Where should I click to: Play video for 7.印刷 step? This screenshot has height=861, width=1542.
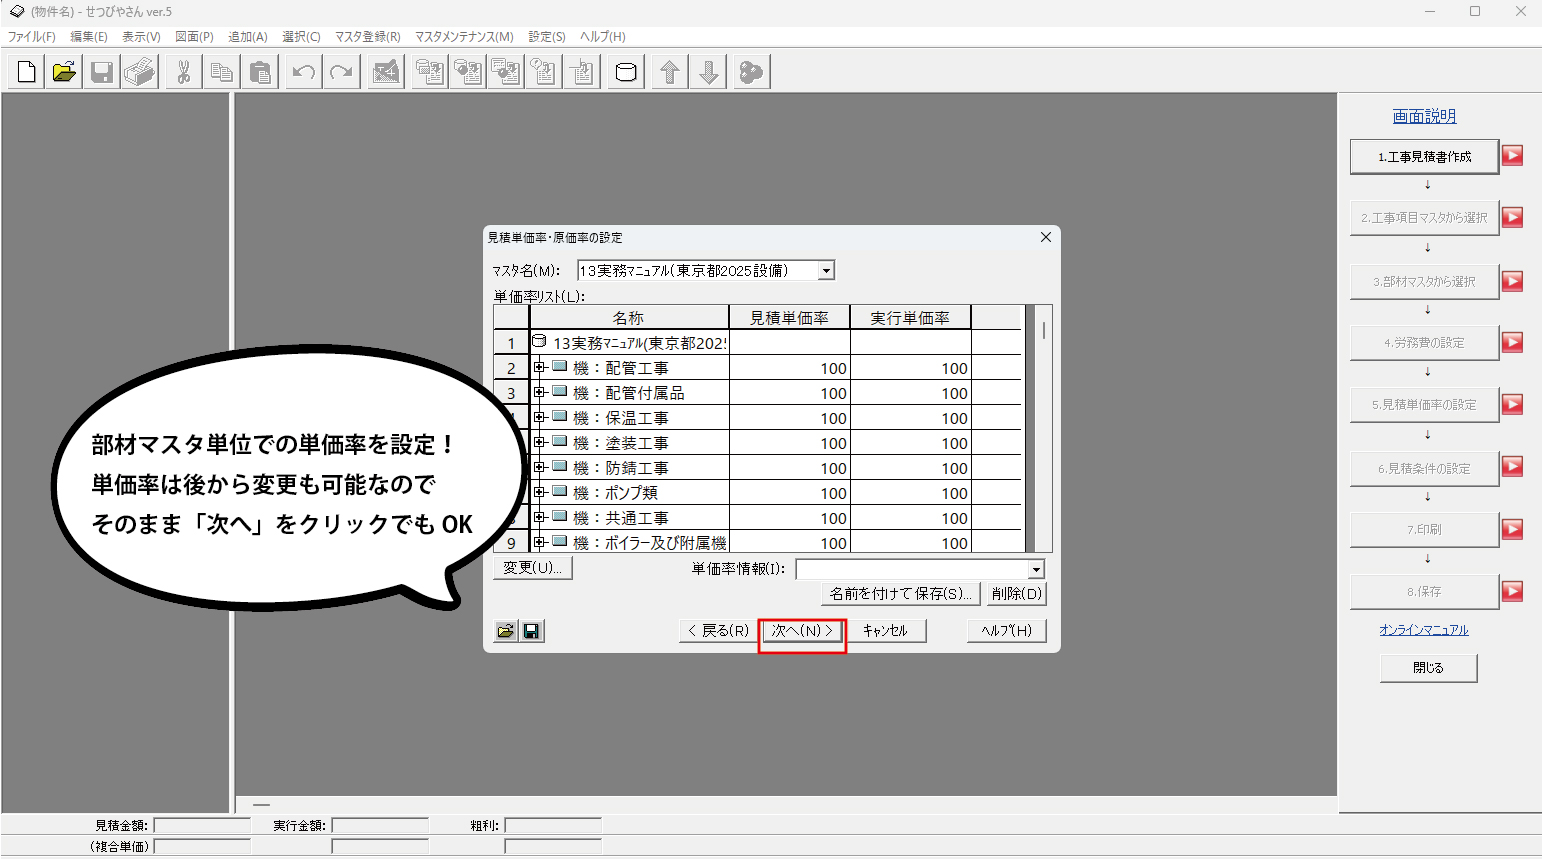tap(1512, 529)
